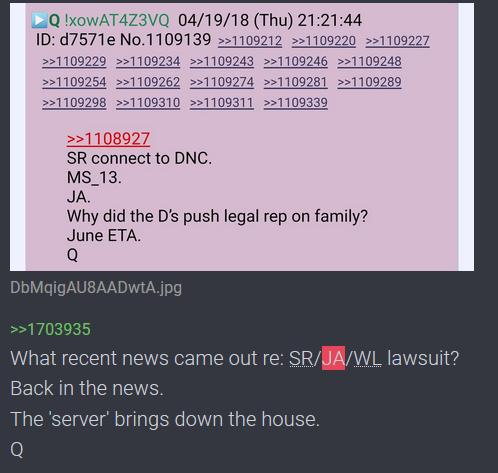Open reply link >>1109220
The image size is (498, 473).
point(324,41)
